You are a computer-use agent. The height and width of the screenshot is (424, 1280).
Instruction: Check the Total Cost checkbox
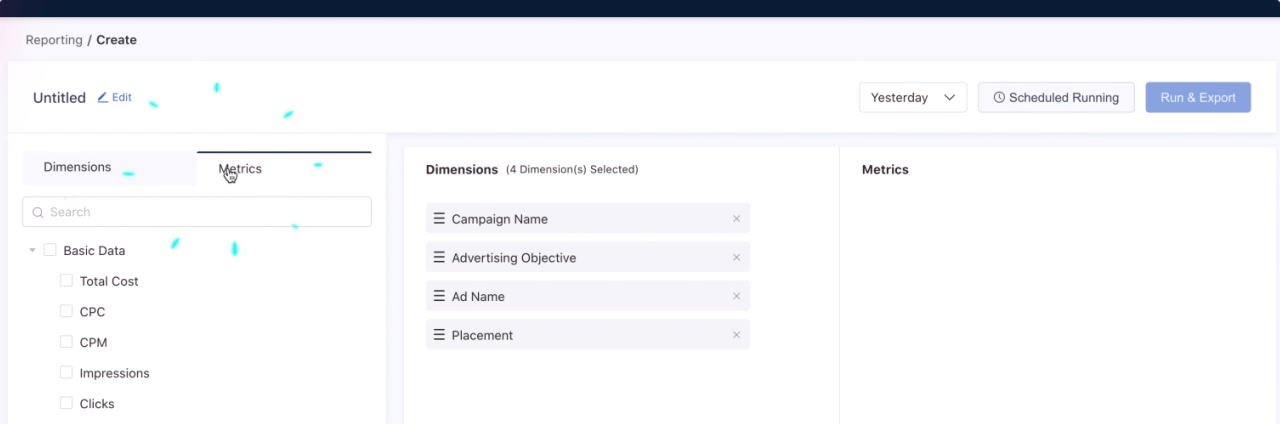click(x=66, y=281)
